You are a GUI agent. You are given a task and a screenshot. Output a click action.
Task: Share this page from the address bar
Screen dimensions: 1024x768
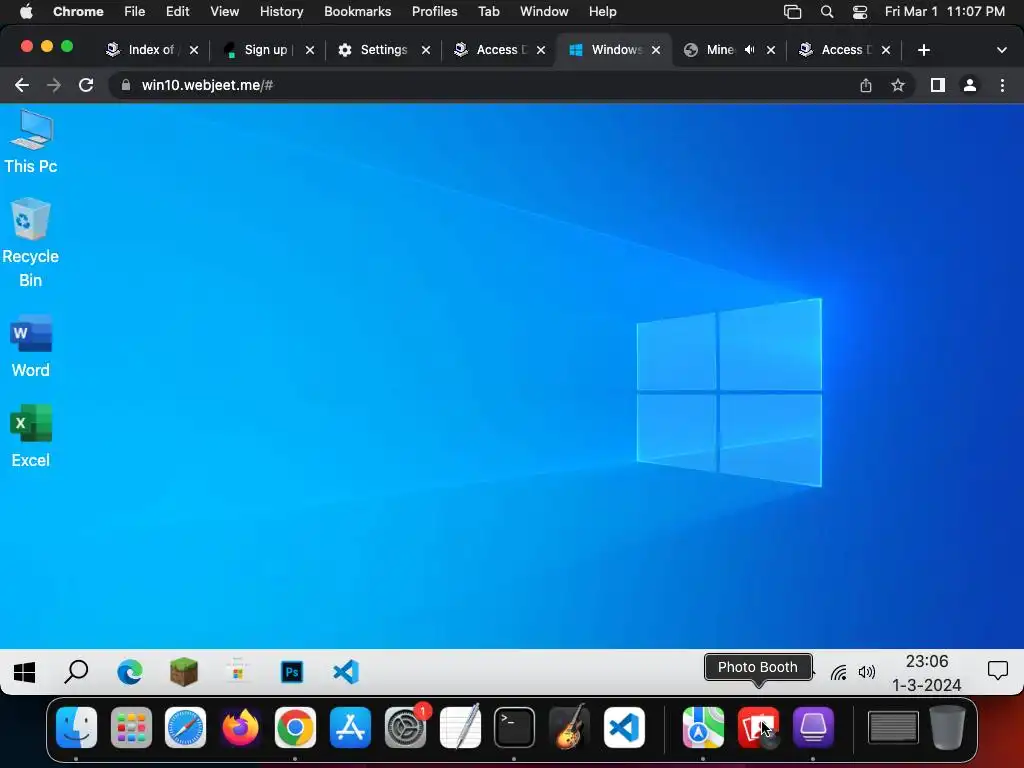point(866,85)
